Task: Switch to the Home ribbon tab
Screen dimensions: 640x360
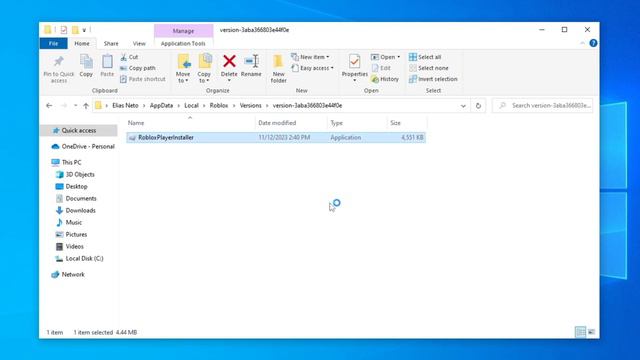Action: tap(82, 43)
